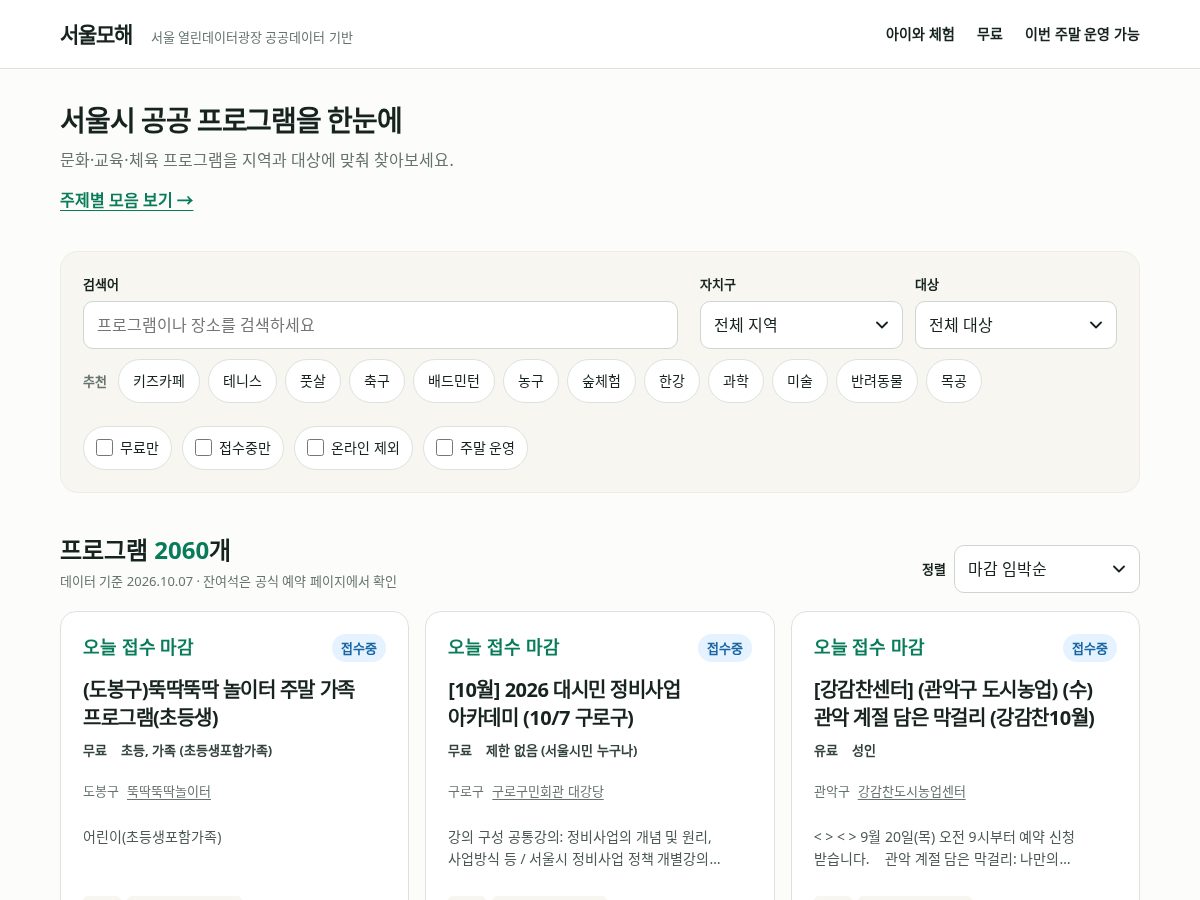Viewport: 1200px width, 900px height.
Task: Click 접수중 badge on 구로구 academy card
Action: 725,648
